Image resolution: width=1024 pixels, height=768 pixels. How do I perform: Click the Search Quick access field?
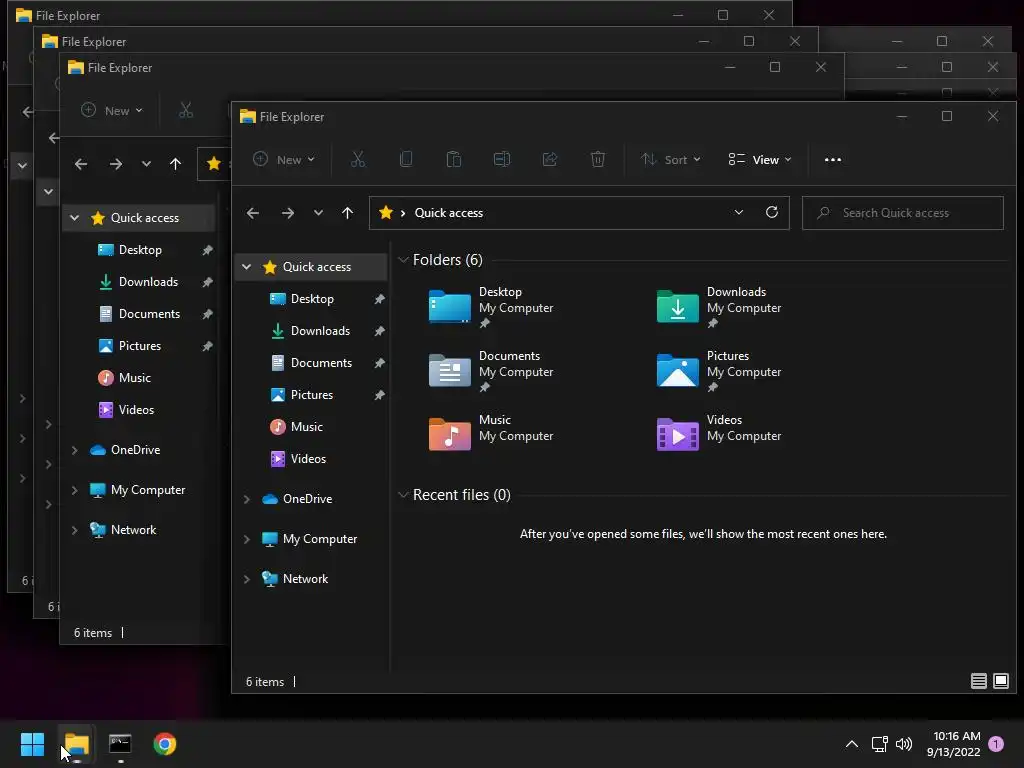pyautogui.click(x=903, y=213)
